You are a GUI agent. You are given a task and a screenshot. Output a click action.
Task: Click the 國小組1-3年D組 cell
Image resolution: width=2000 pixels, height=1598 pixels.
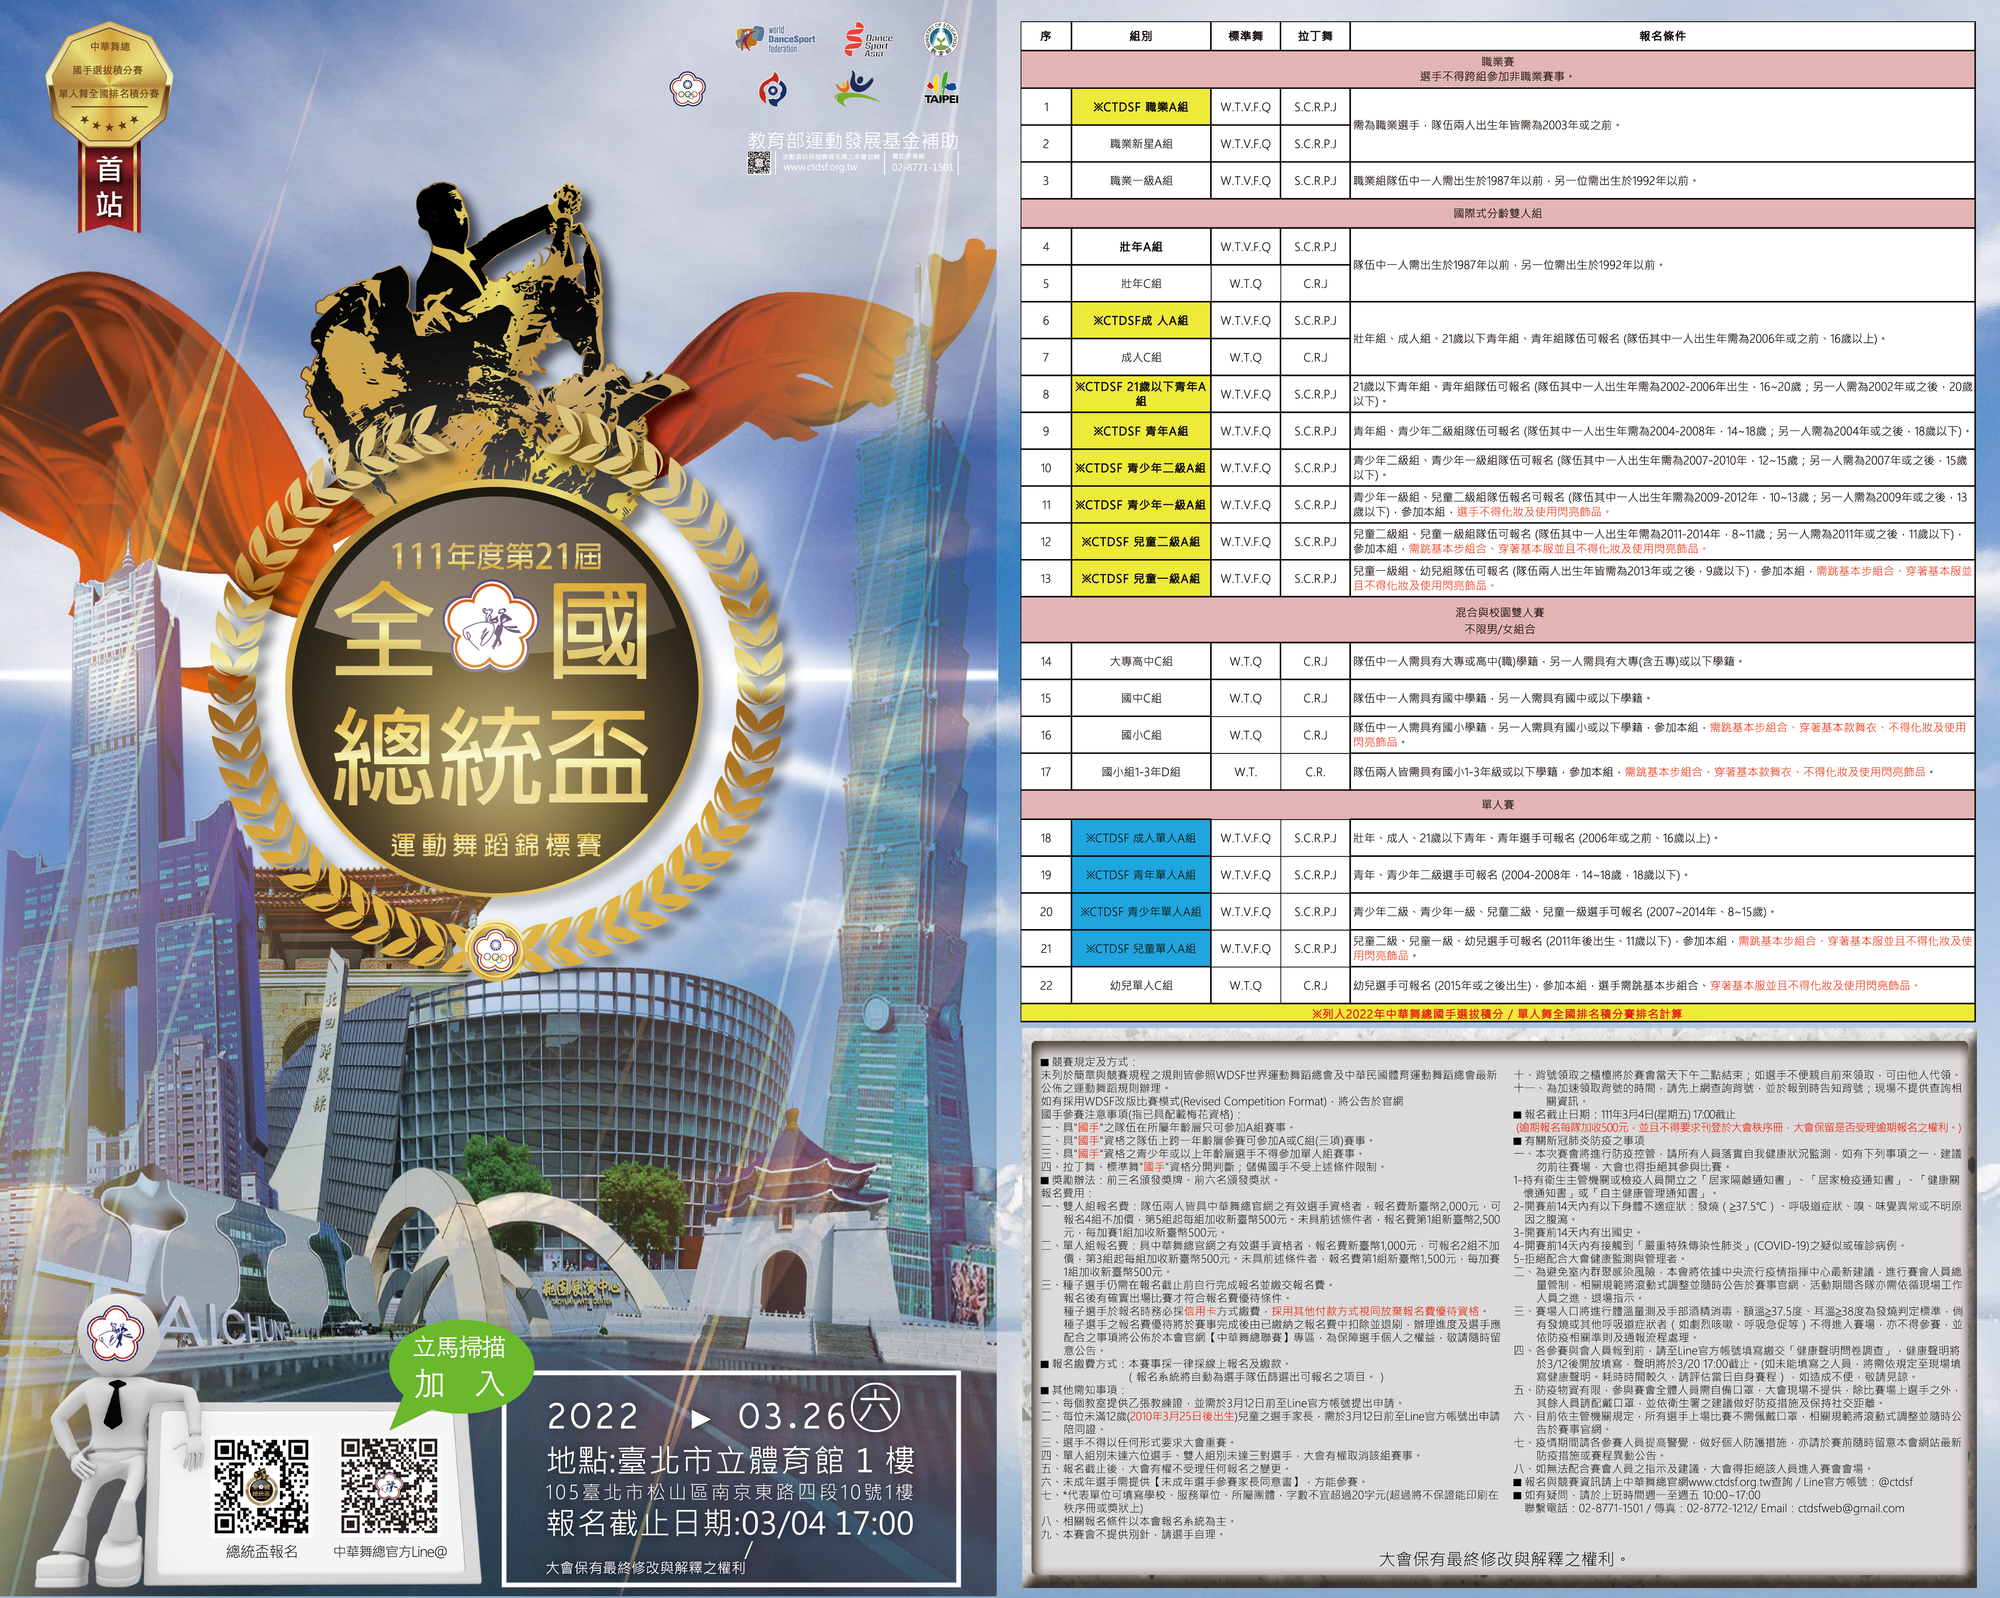pyautogui.click(x=1141, y=772)
